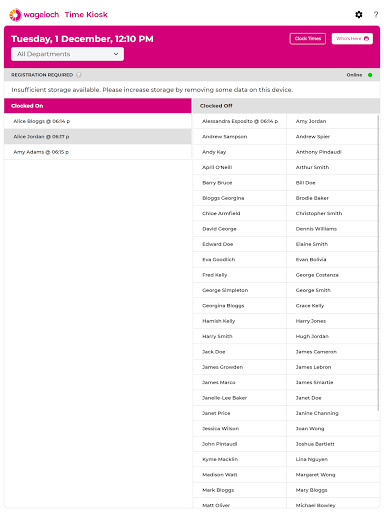Click the Who's Here print button

point(352,39)
